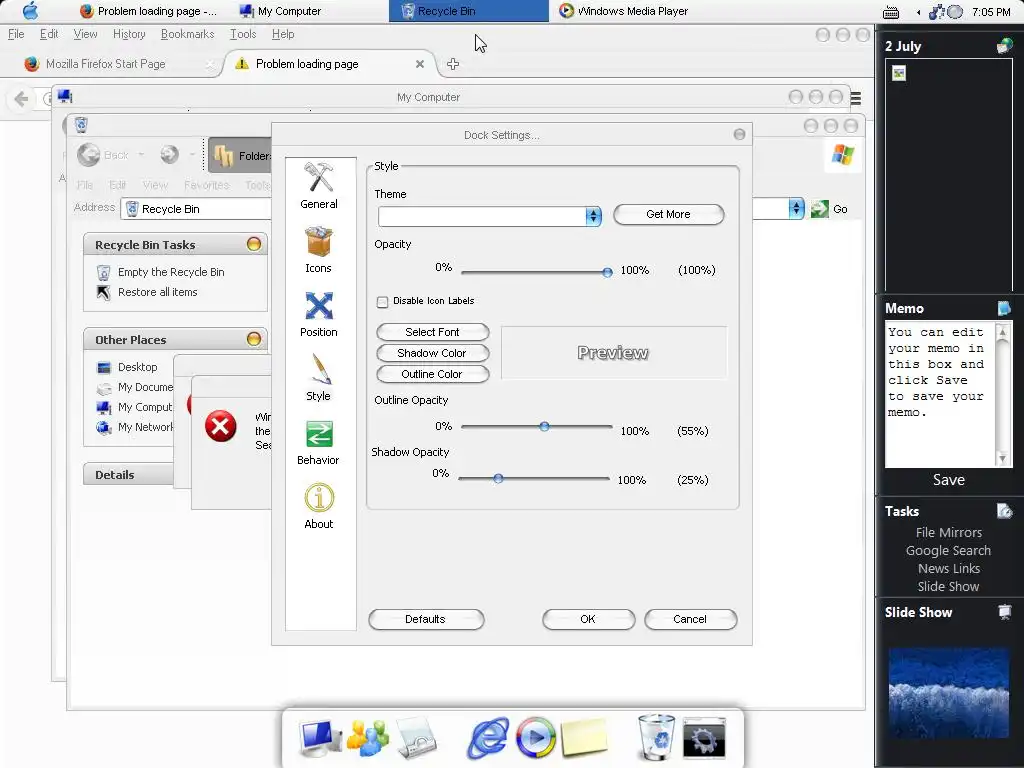
Task: Click the Slide Show thumbnail image
Action: (x=949, y=692)
